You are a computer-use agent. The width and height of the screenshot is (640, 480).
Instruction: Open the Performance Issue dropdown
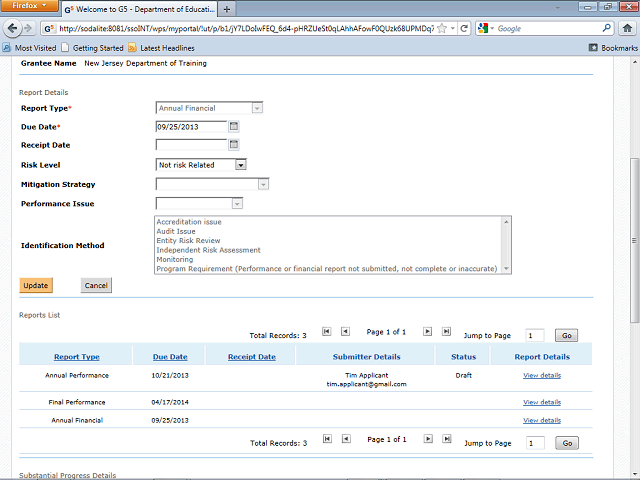(237, 204)
